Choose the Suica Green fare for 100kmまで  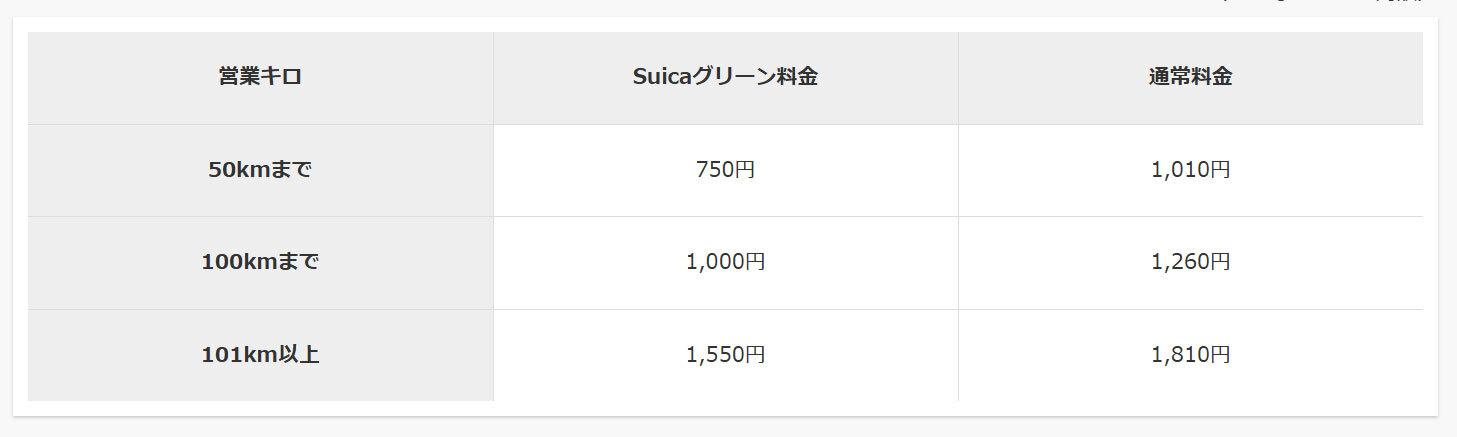click(725, 262)
